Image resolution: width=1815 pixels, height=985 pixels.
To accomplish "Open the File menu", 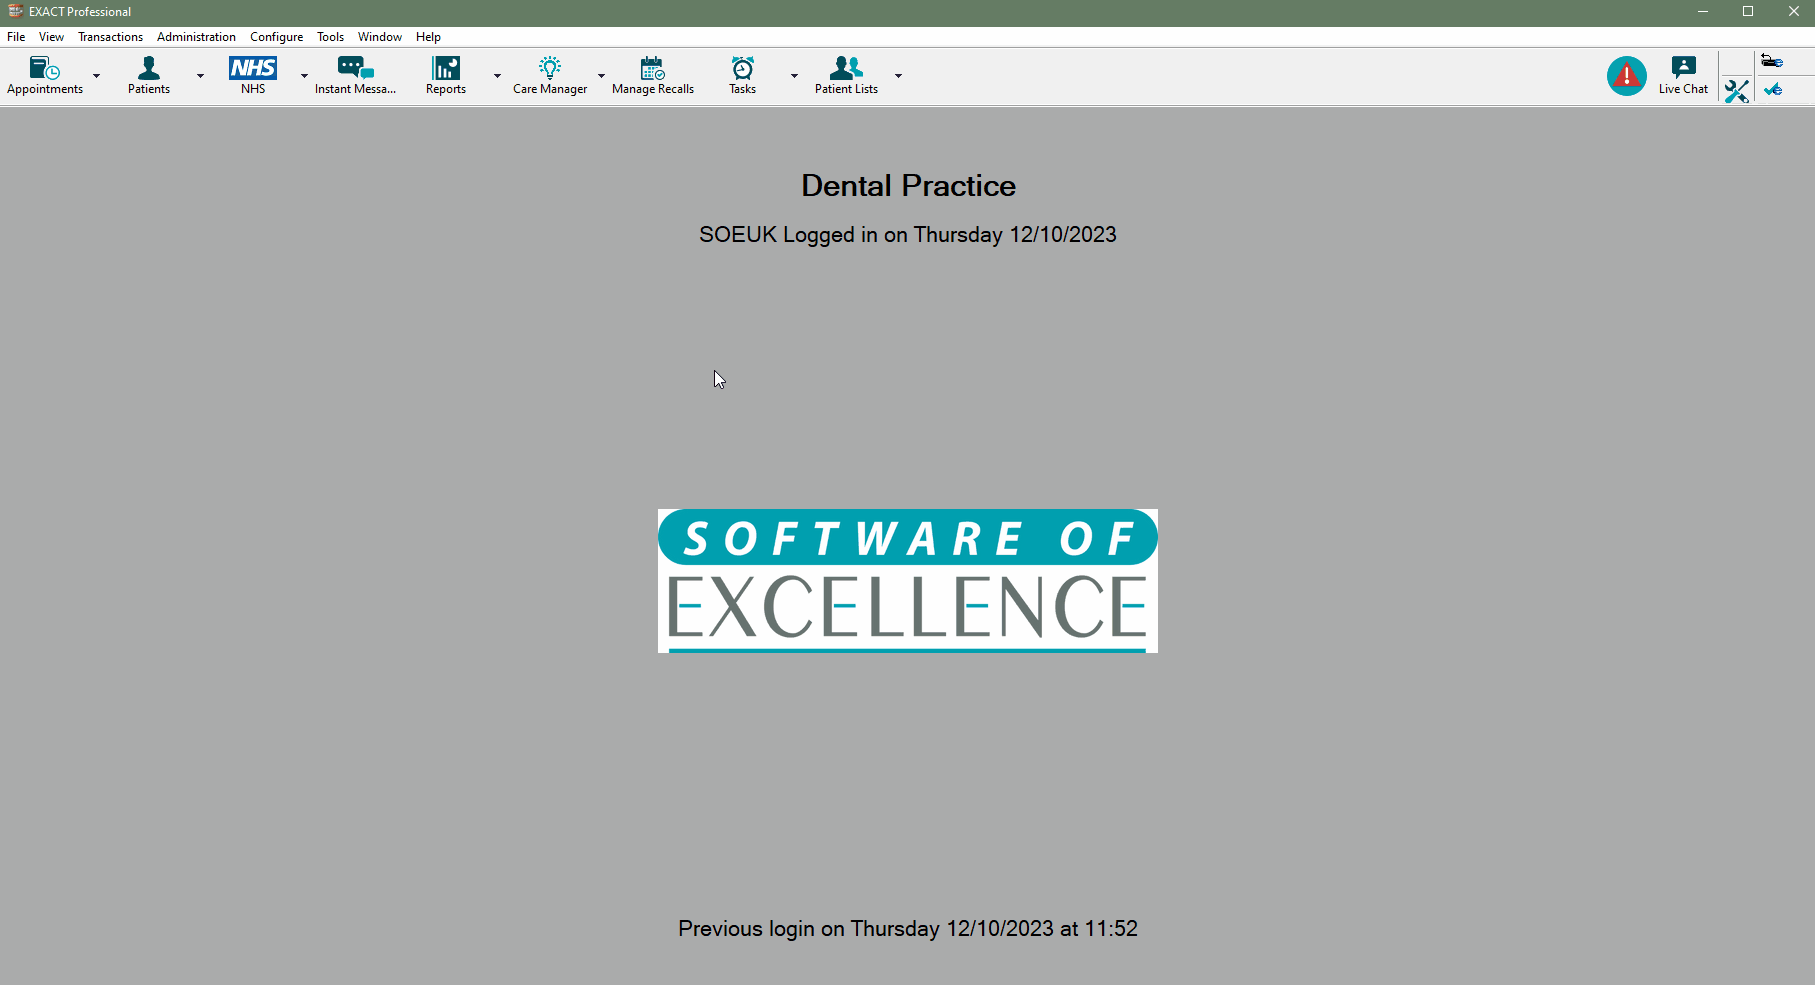I will (x=16, y=37).
